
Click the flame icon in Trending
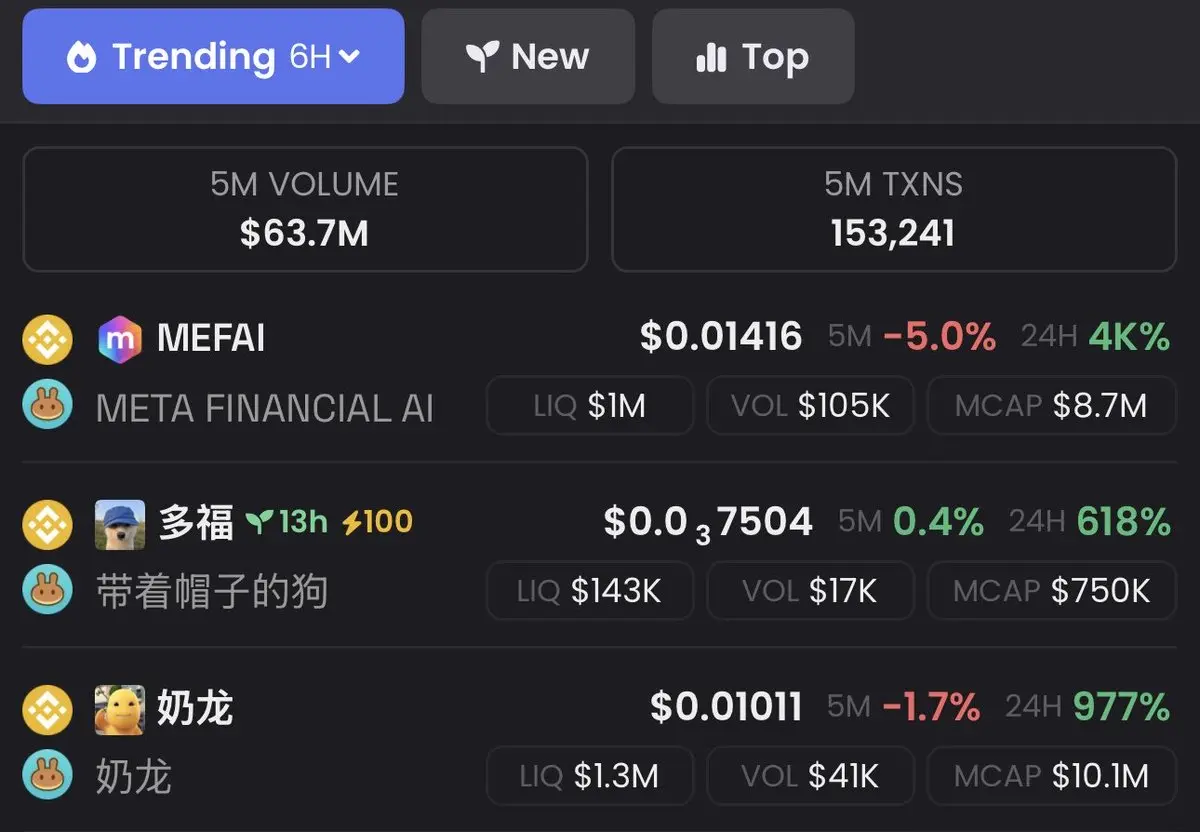point(81,57)
